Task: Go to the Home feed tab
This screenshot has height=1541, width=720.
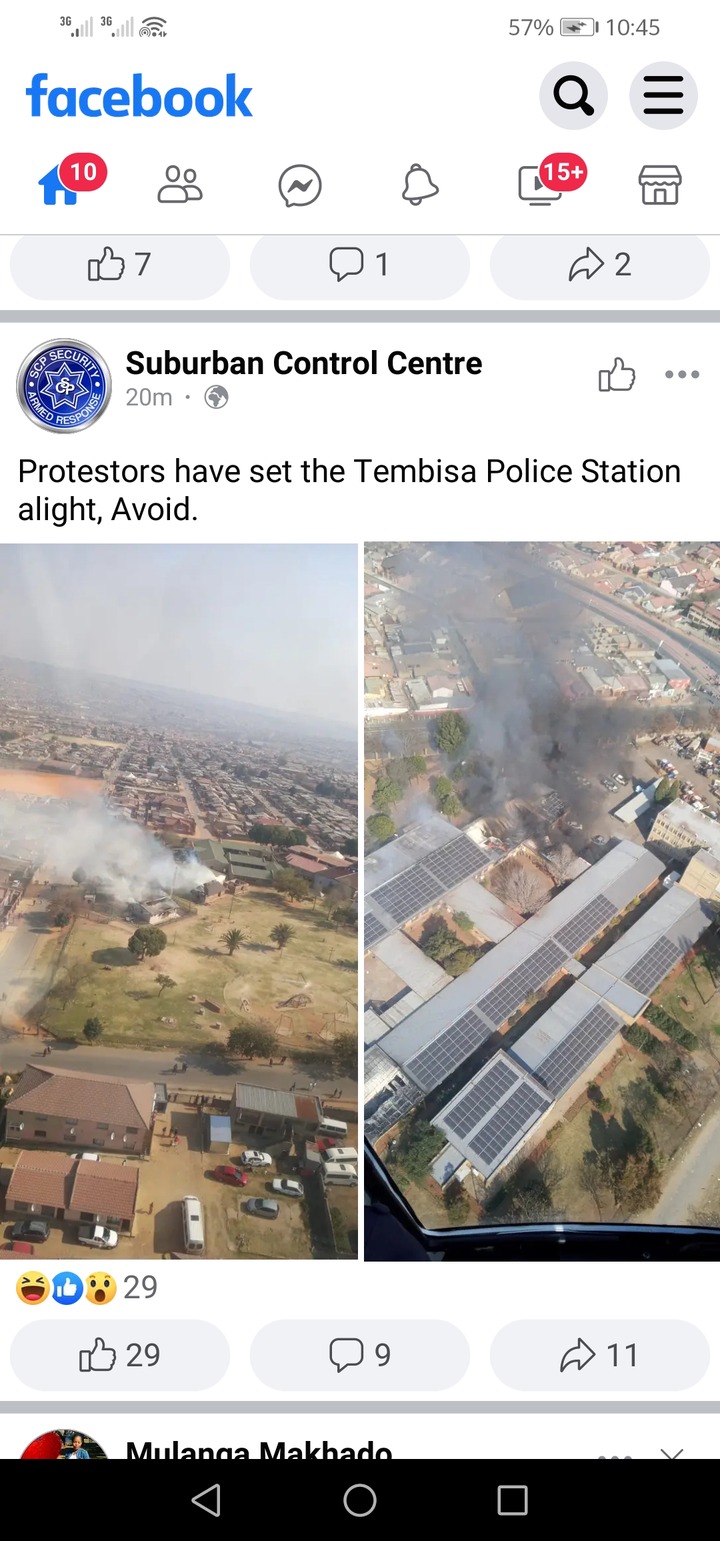Action: tap(60, 185)
